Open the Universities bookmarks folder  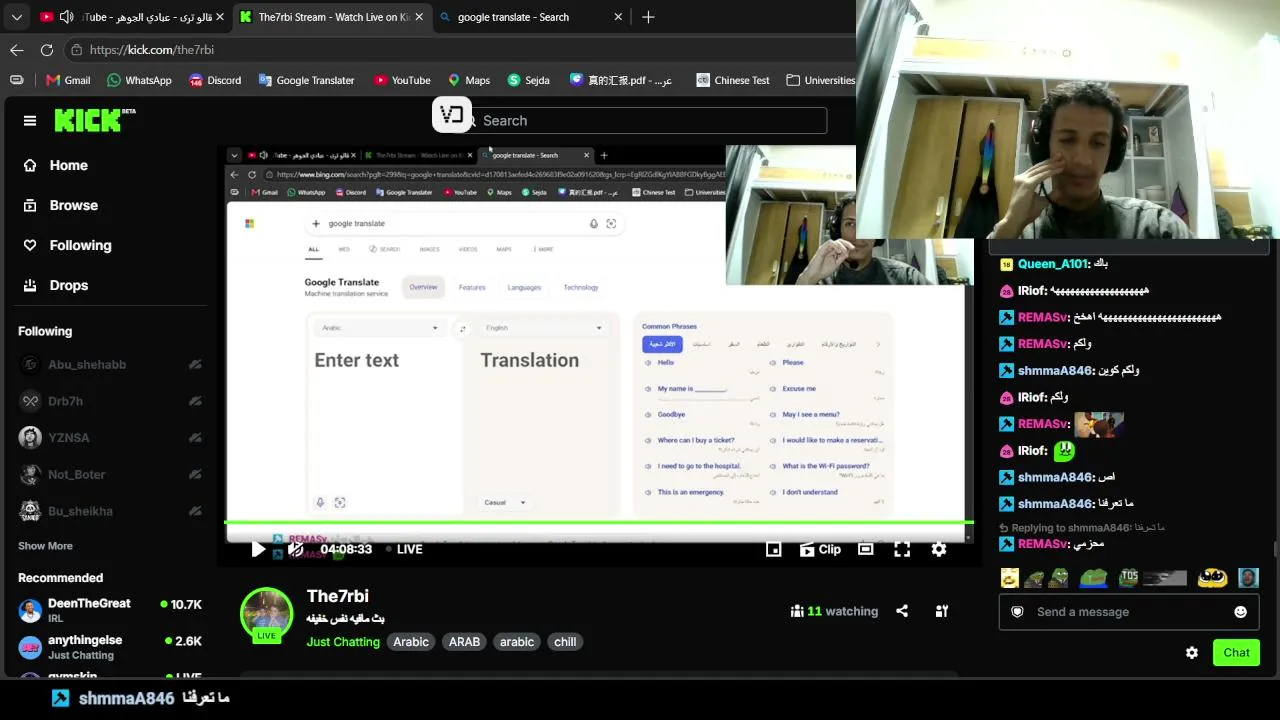[820, 80]
